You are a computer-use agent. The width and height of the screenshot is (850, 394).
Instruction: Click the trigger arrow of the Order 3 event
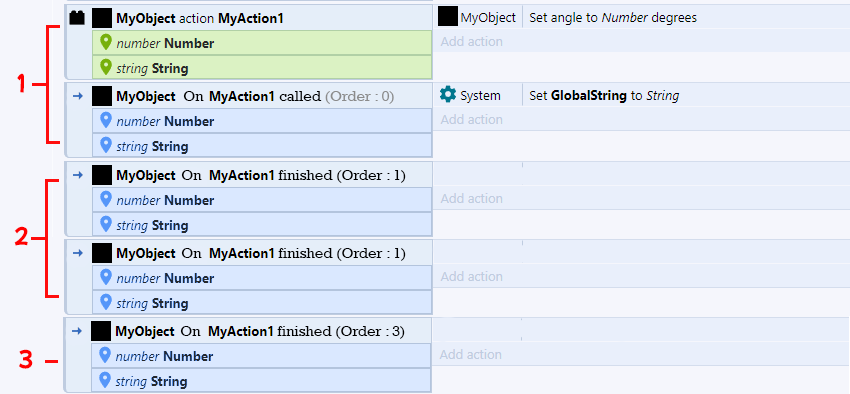coord(78,331)
